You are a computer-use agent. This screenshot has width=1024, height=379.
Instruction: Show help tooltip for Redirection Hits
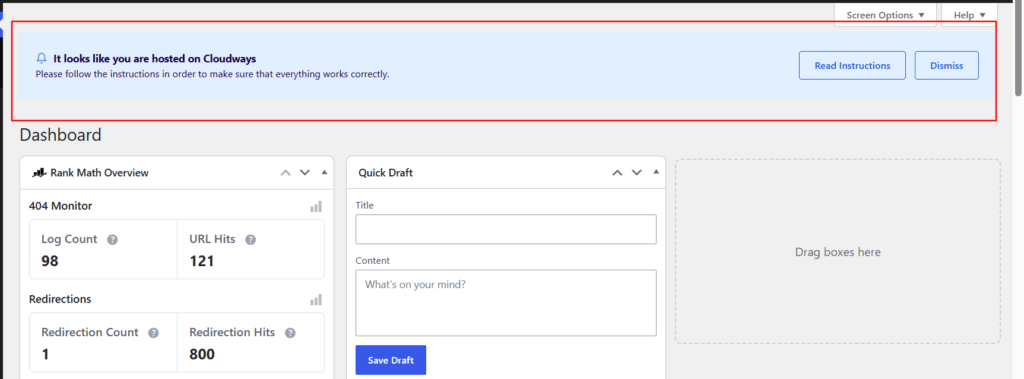[290, 333]
